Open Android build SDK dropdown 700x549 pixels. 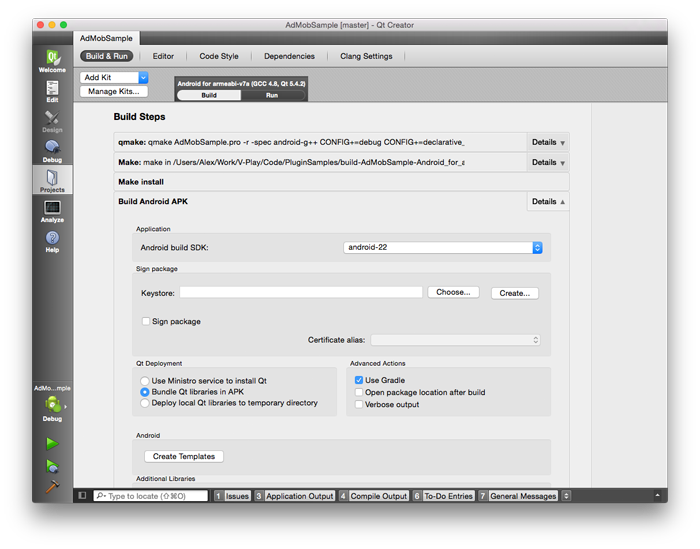[x=443, y=247]
